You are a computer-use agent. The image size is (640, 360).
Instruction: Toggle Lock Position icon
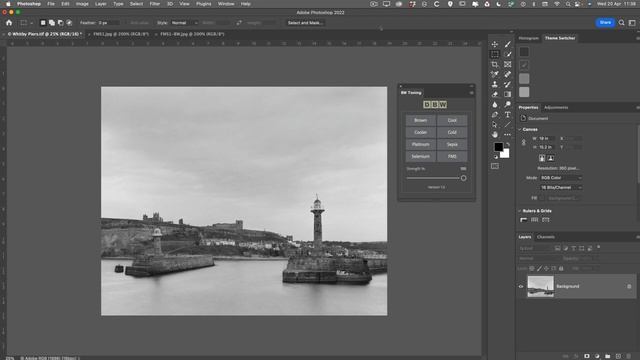[547, 269]
